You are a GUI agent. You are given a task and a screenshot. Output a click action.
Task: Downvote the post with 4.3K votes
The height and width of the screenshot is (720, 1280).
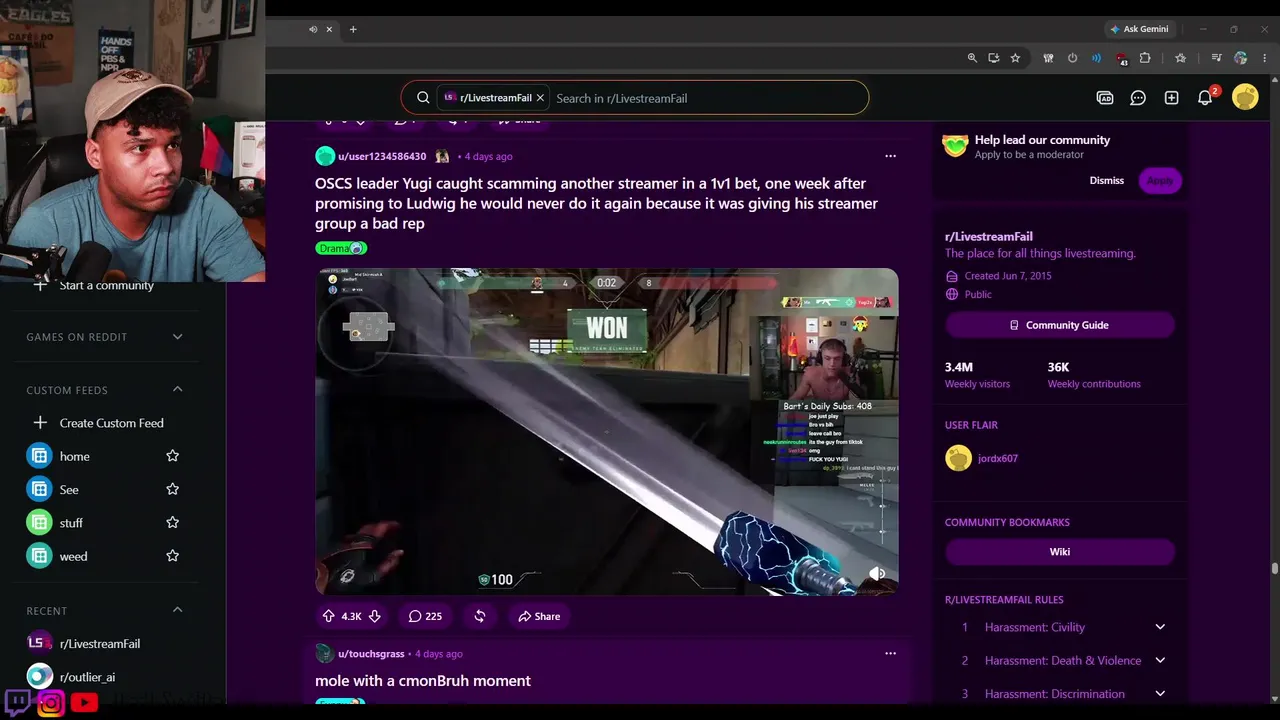coord(375,616)
